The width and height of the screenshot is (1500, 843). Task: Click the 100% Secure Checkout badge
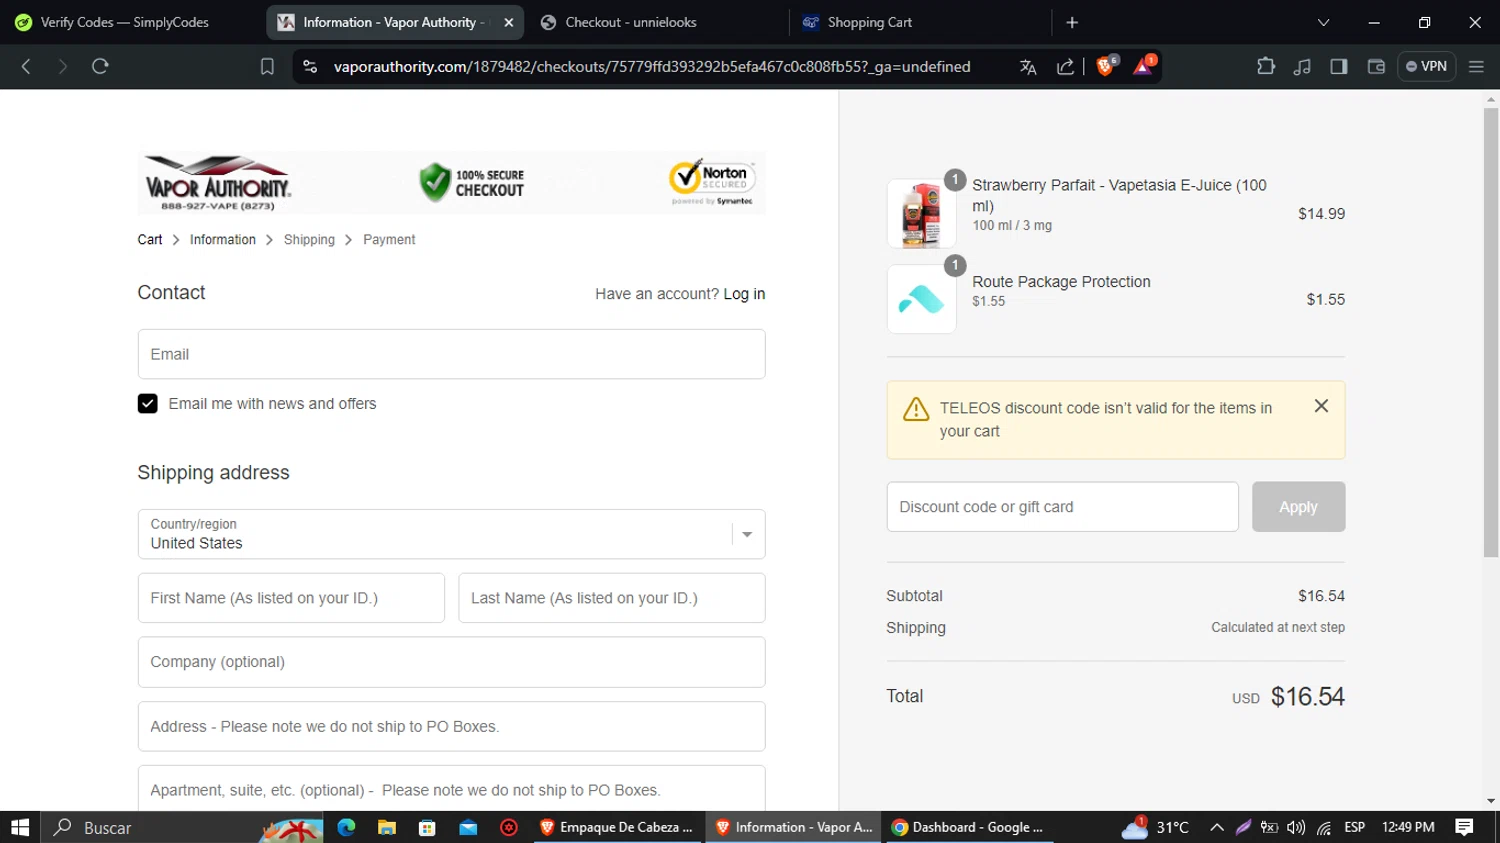472,183
